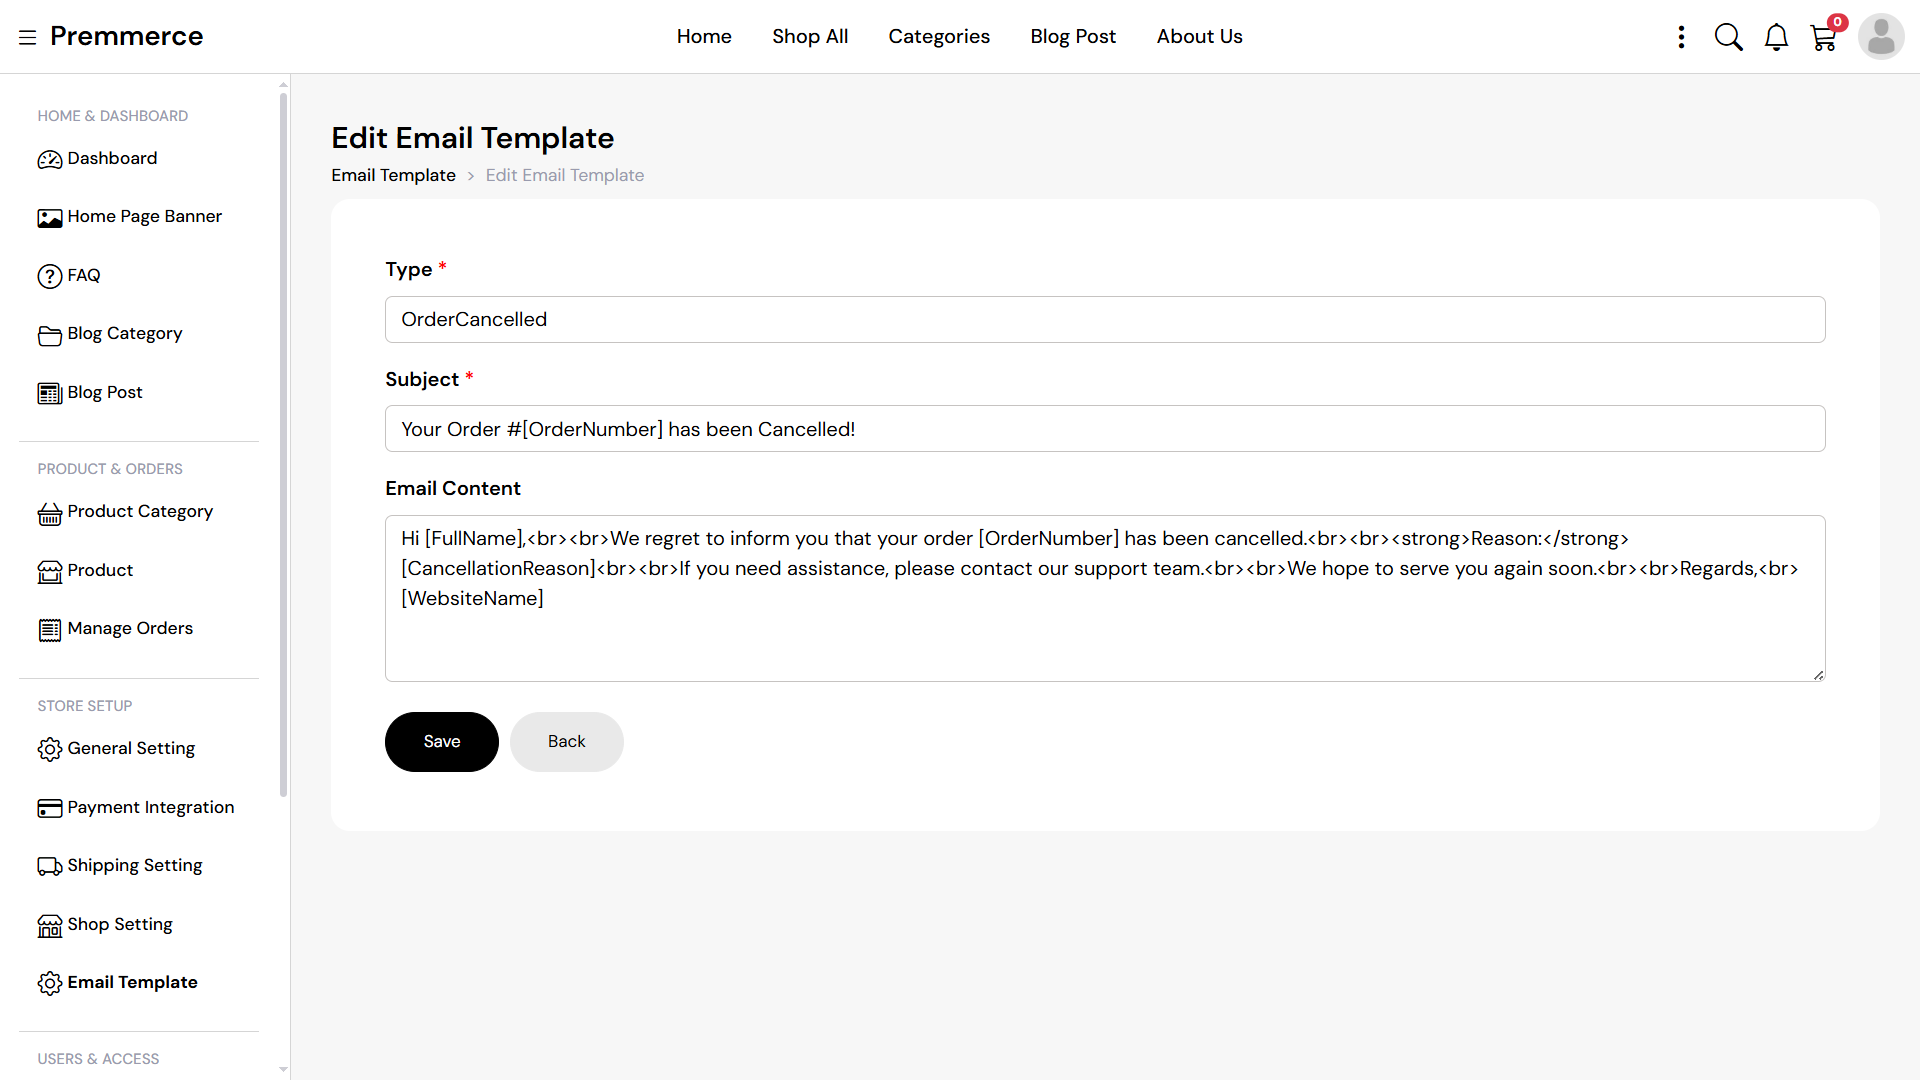
Task: Click the Email Content resize handle
Action: 1818,675
